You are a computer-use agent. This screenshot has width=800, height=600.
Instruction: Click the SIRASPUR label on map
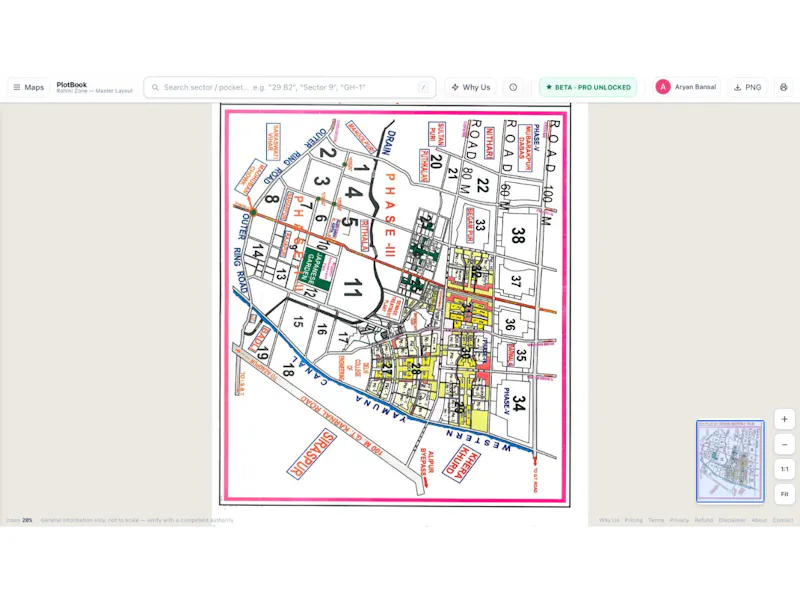[311, 454]
